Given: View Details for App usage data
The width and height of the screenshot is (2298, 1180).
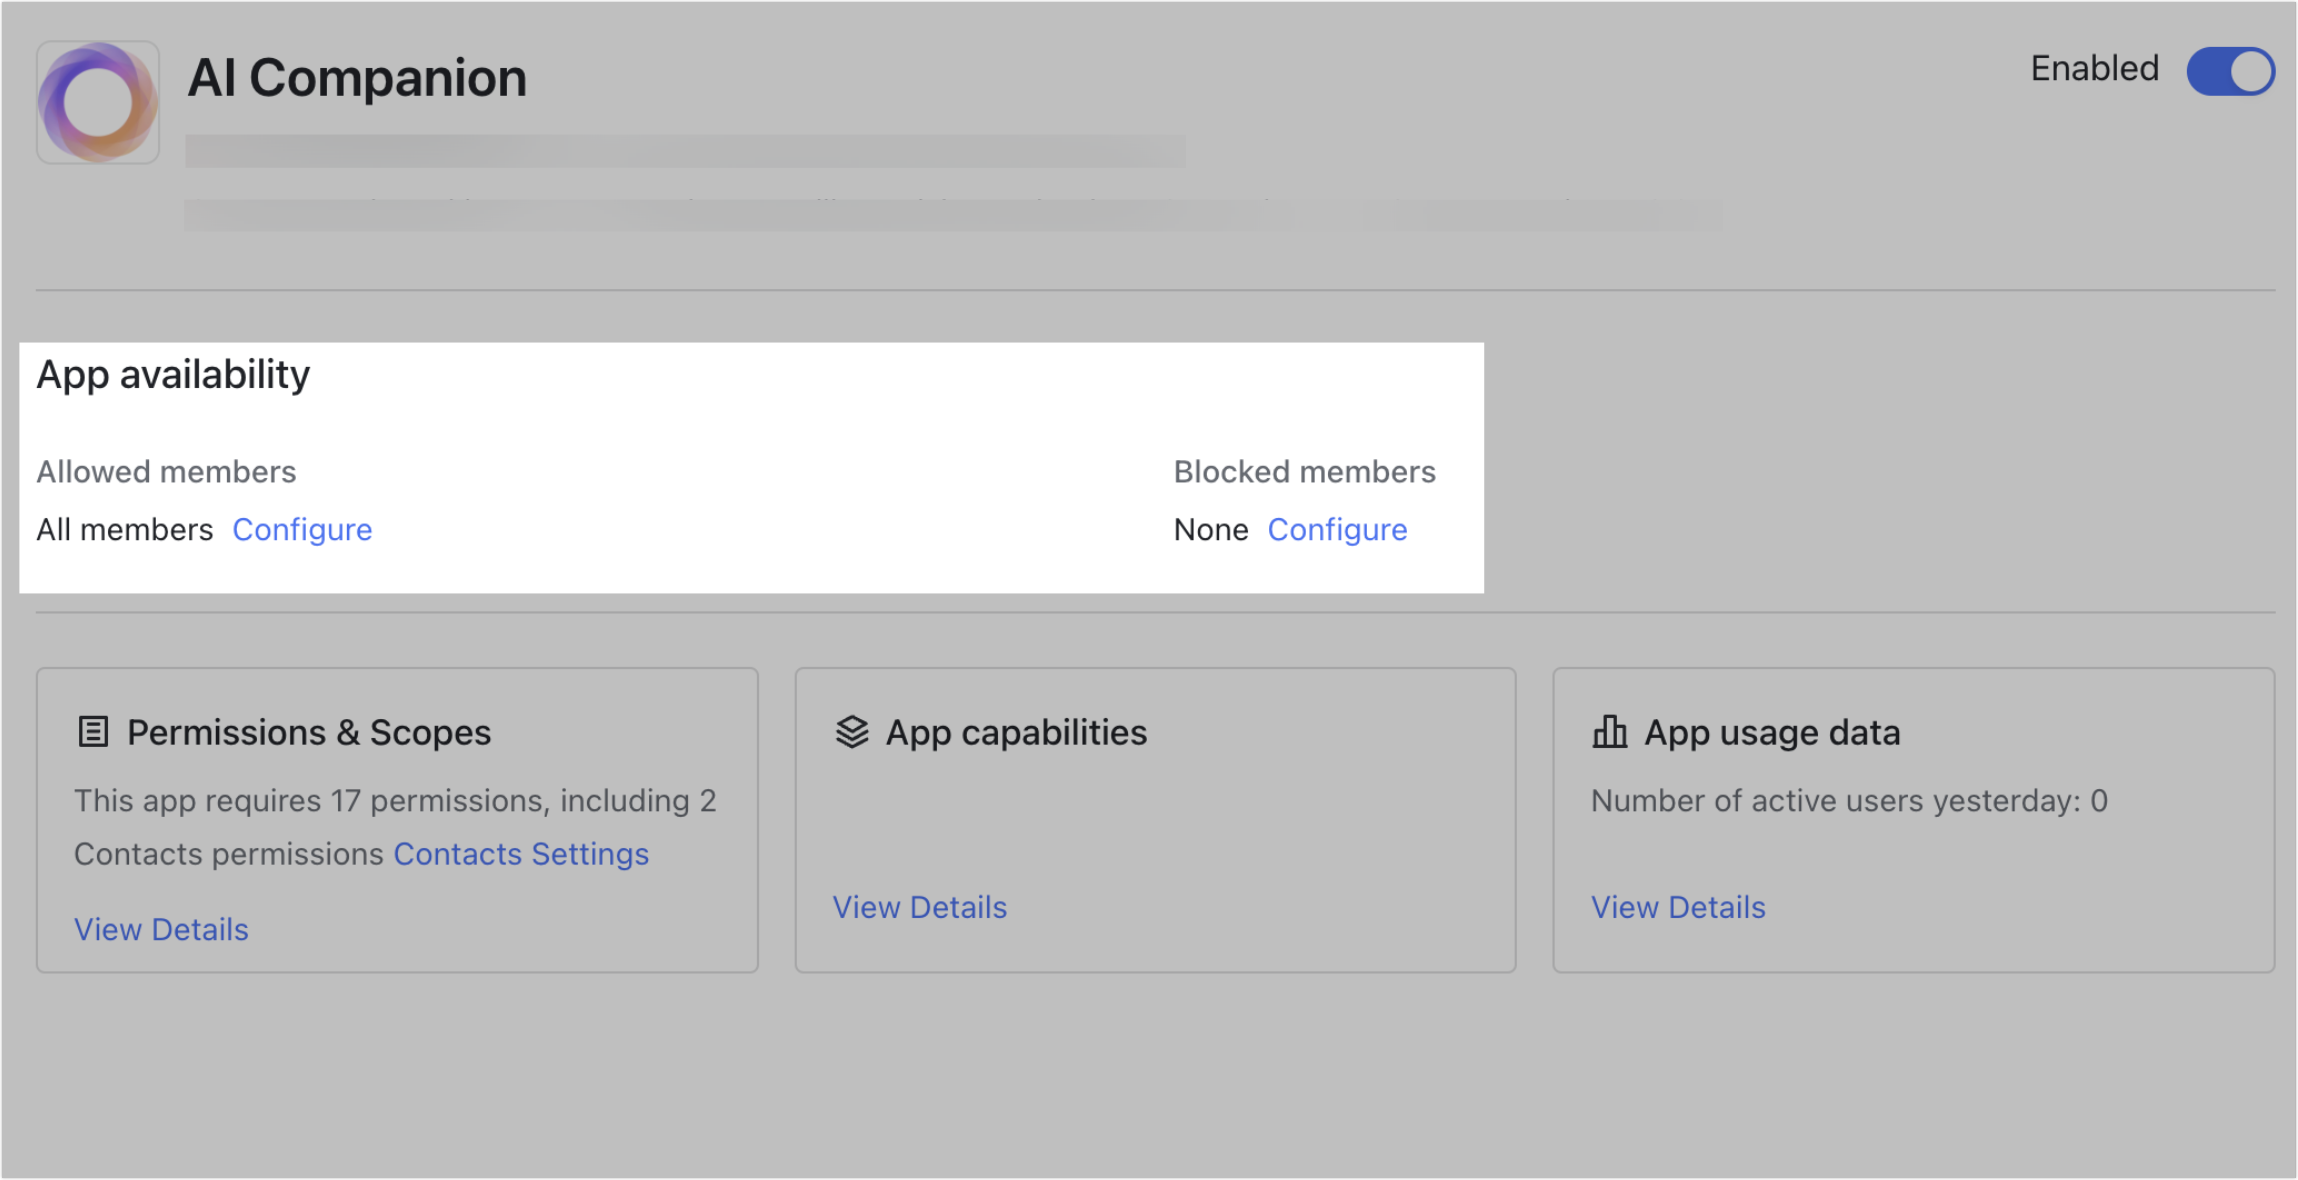Looking at the screenshot, I should coord(1678,907).
